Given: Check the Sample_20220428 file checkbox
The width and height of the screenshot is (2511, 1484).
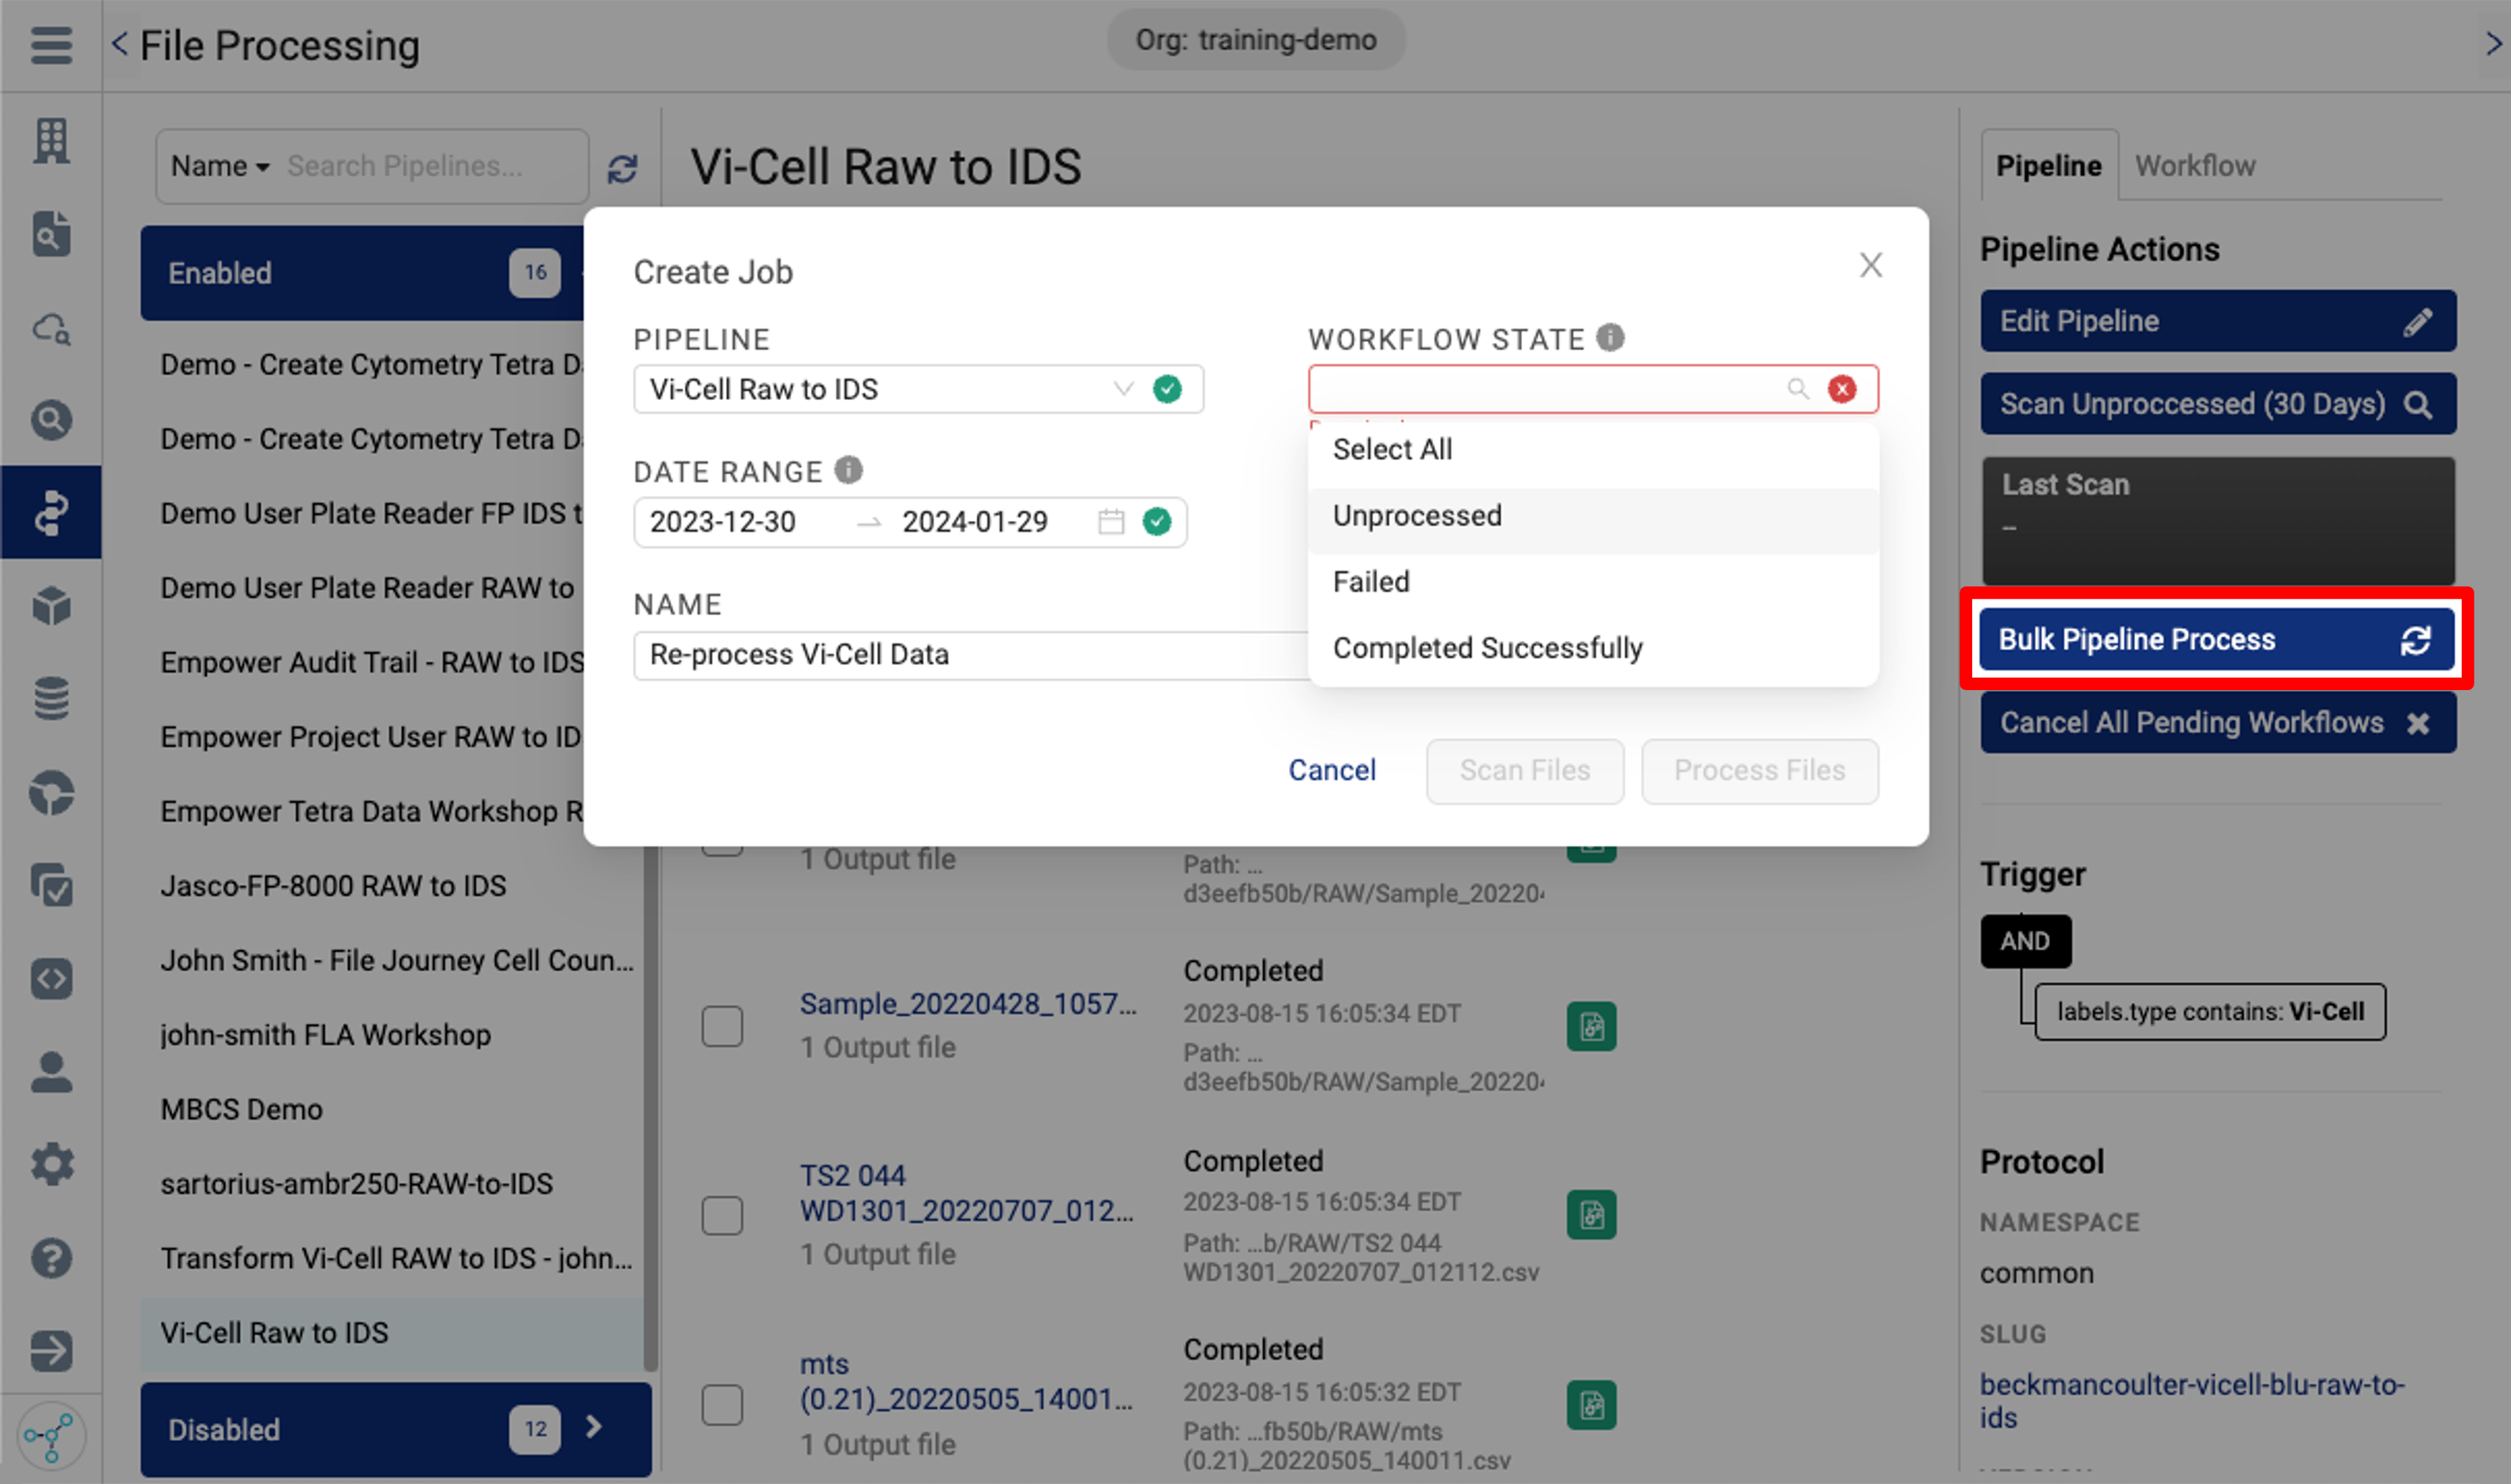Looking at the screenshot, I should click(x=722, y=1026).
